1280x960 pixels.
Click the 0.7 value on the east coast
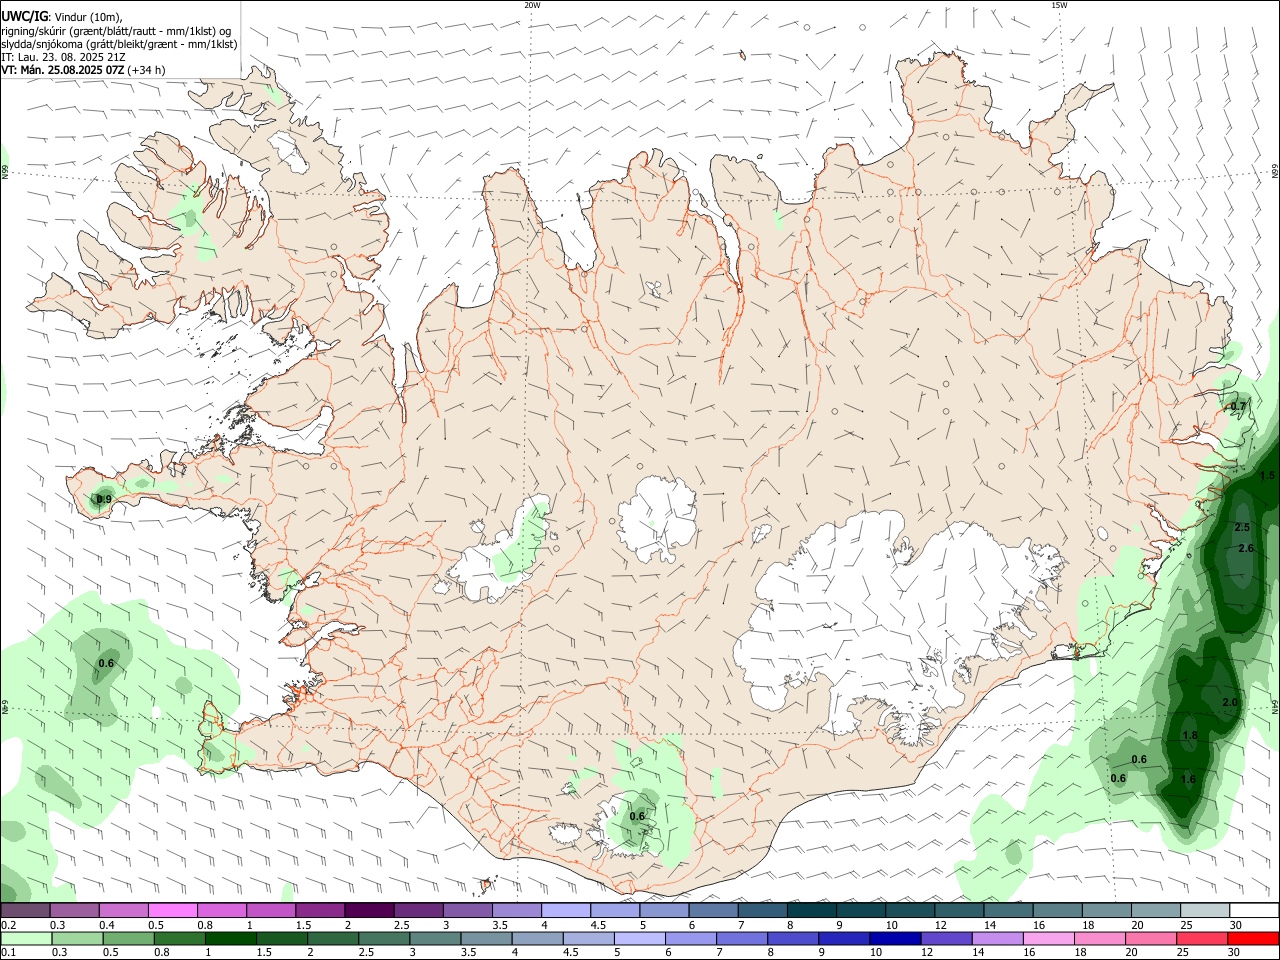[1238, 406]
